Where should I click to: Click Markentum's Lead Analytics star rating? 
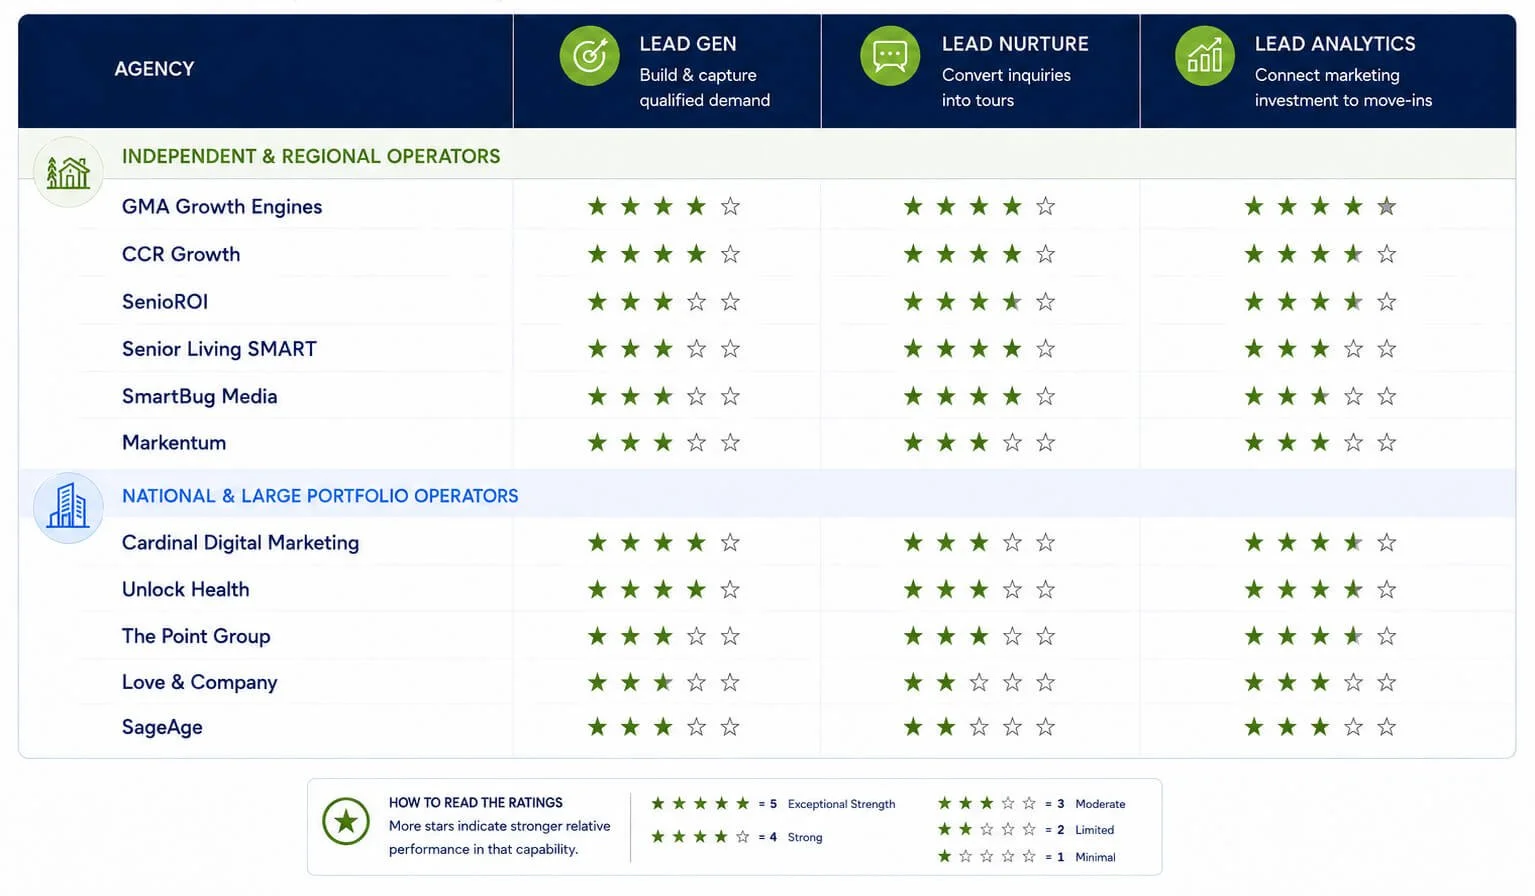coord(1320,442)
